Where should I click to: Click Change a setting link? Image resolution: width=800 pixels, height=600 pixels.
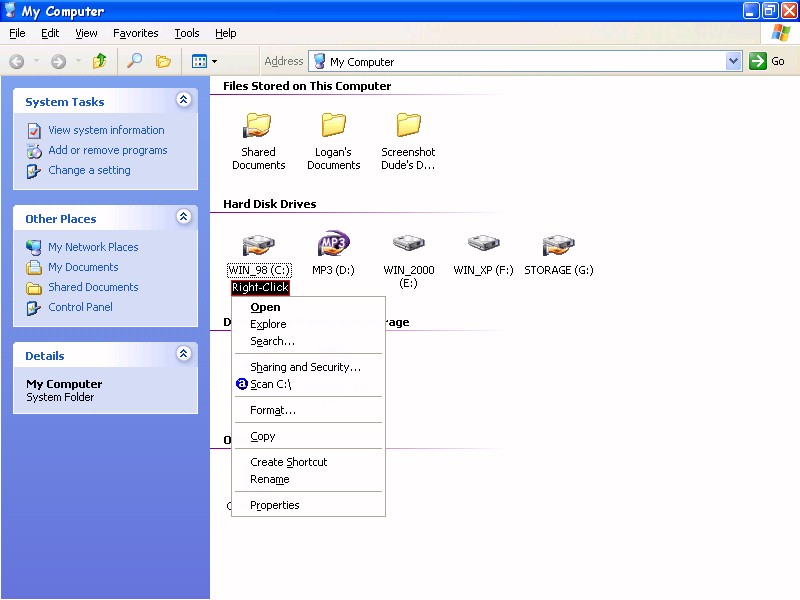[89, 170]
